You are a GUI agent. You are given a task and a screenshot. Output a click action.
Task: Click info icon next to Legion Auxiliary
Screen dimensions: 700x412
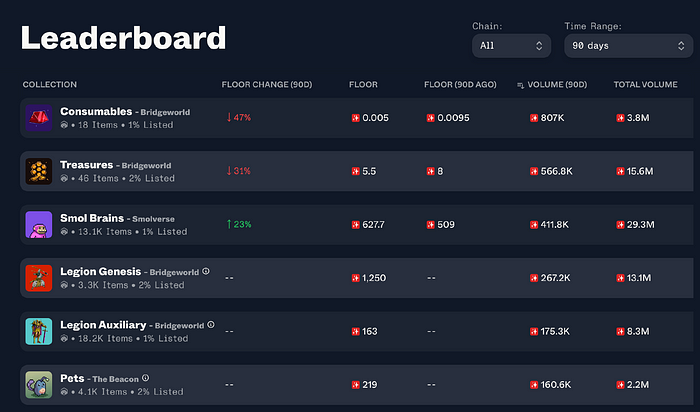pos(210,325)
